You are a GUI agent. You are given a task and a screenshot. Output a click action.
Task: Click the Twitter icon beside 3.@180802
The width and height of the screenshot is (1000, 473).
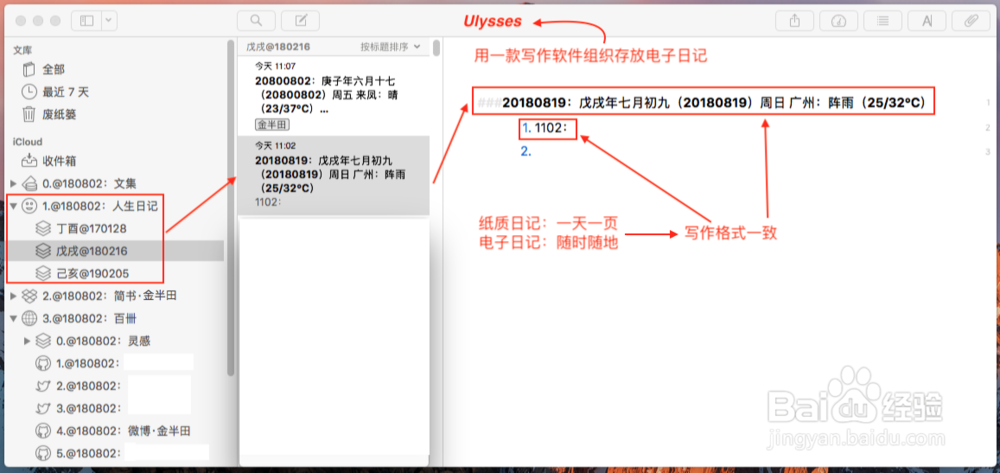(x=43, y=408)
